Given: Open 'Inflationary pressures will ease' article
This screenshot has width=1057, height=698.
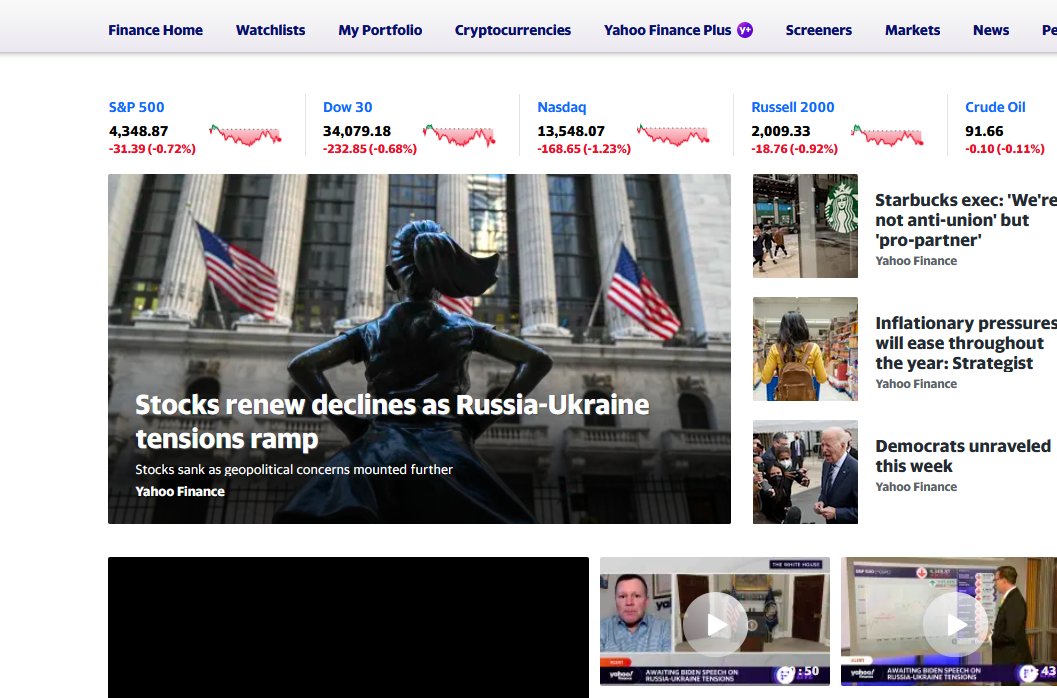Looking at the screenshot, I should pos(965,343).
